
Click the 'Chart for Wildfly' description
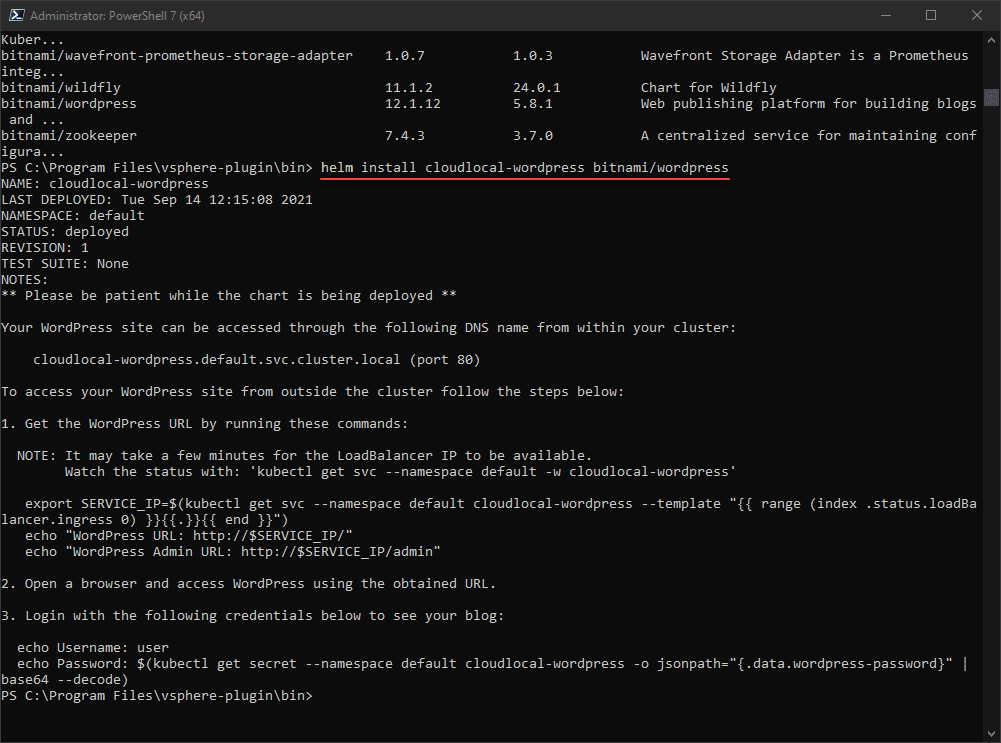coord(709,87)
